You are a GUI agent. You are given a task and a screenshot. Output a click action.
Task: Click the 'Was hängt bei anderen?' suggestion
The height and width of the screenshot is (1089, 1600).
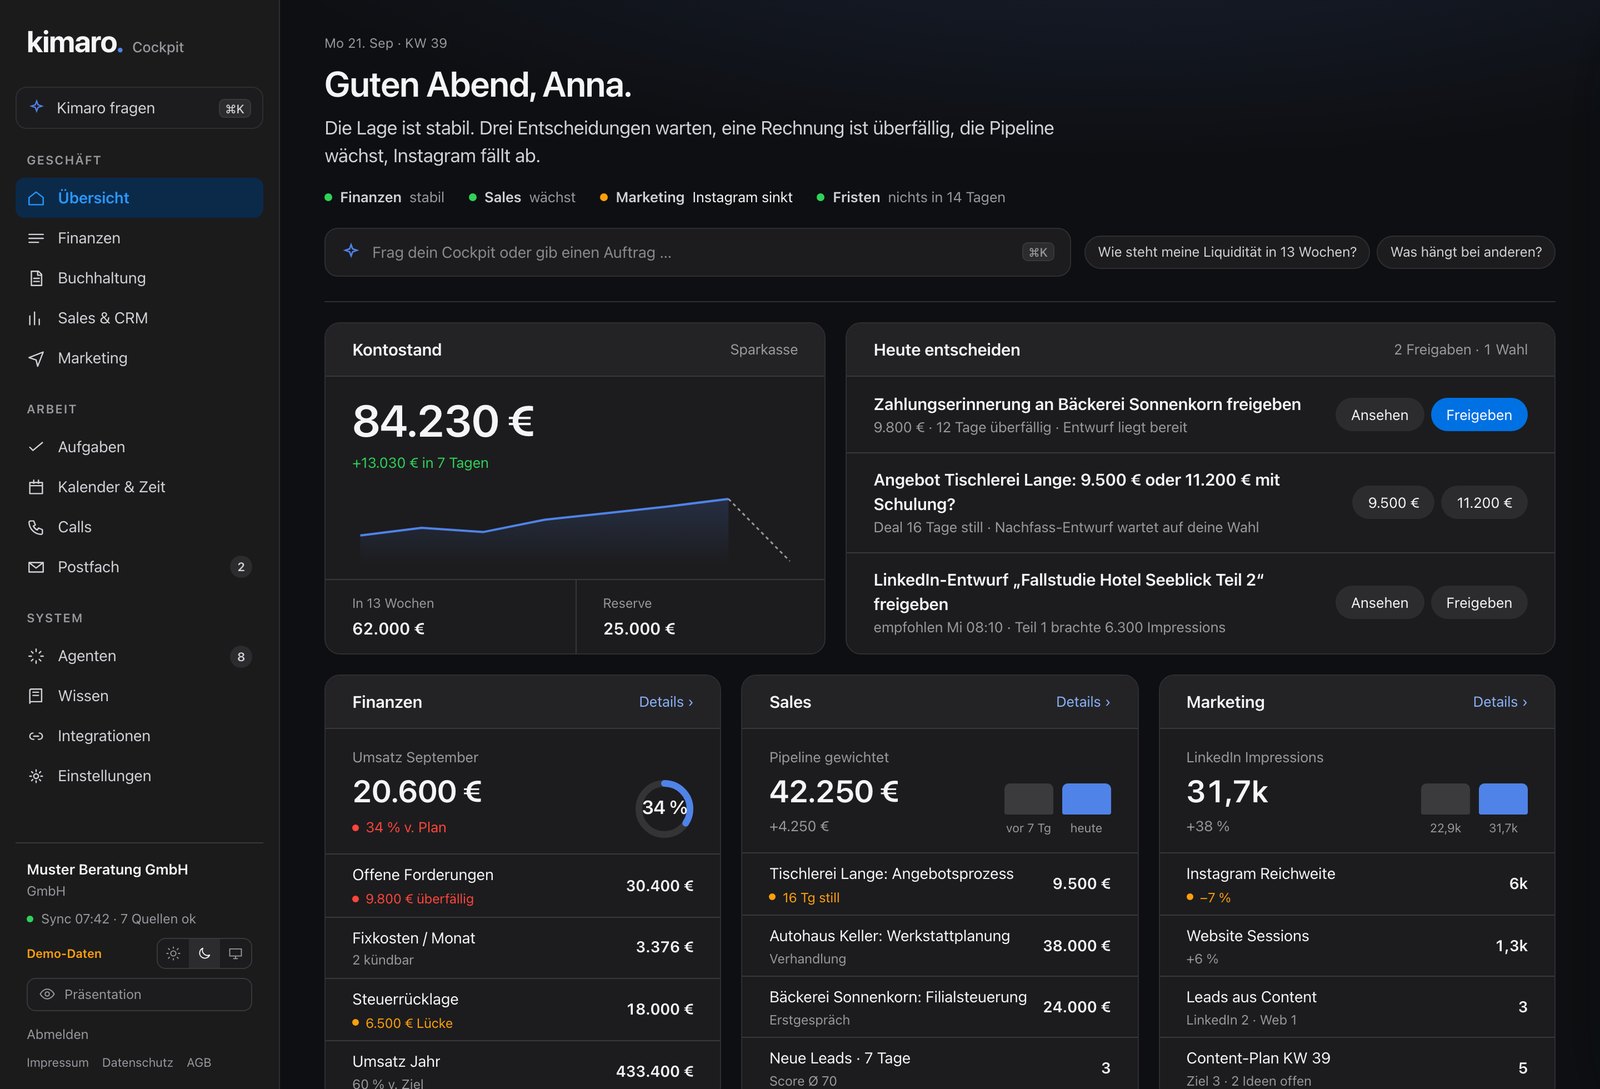[x=1466, y=252]
